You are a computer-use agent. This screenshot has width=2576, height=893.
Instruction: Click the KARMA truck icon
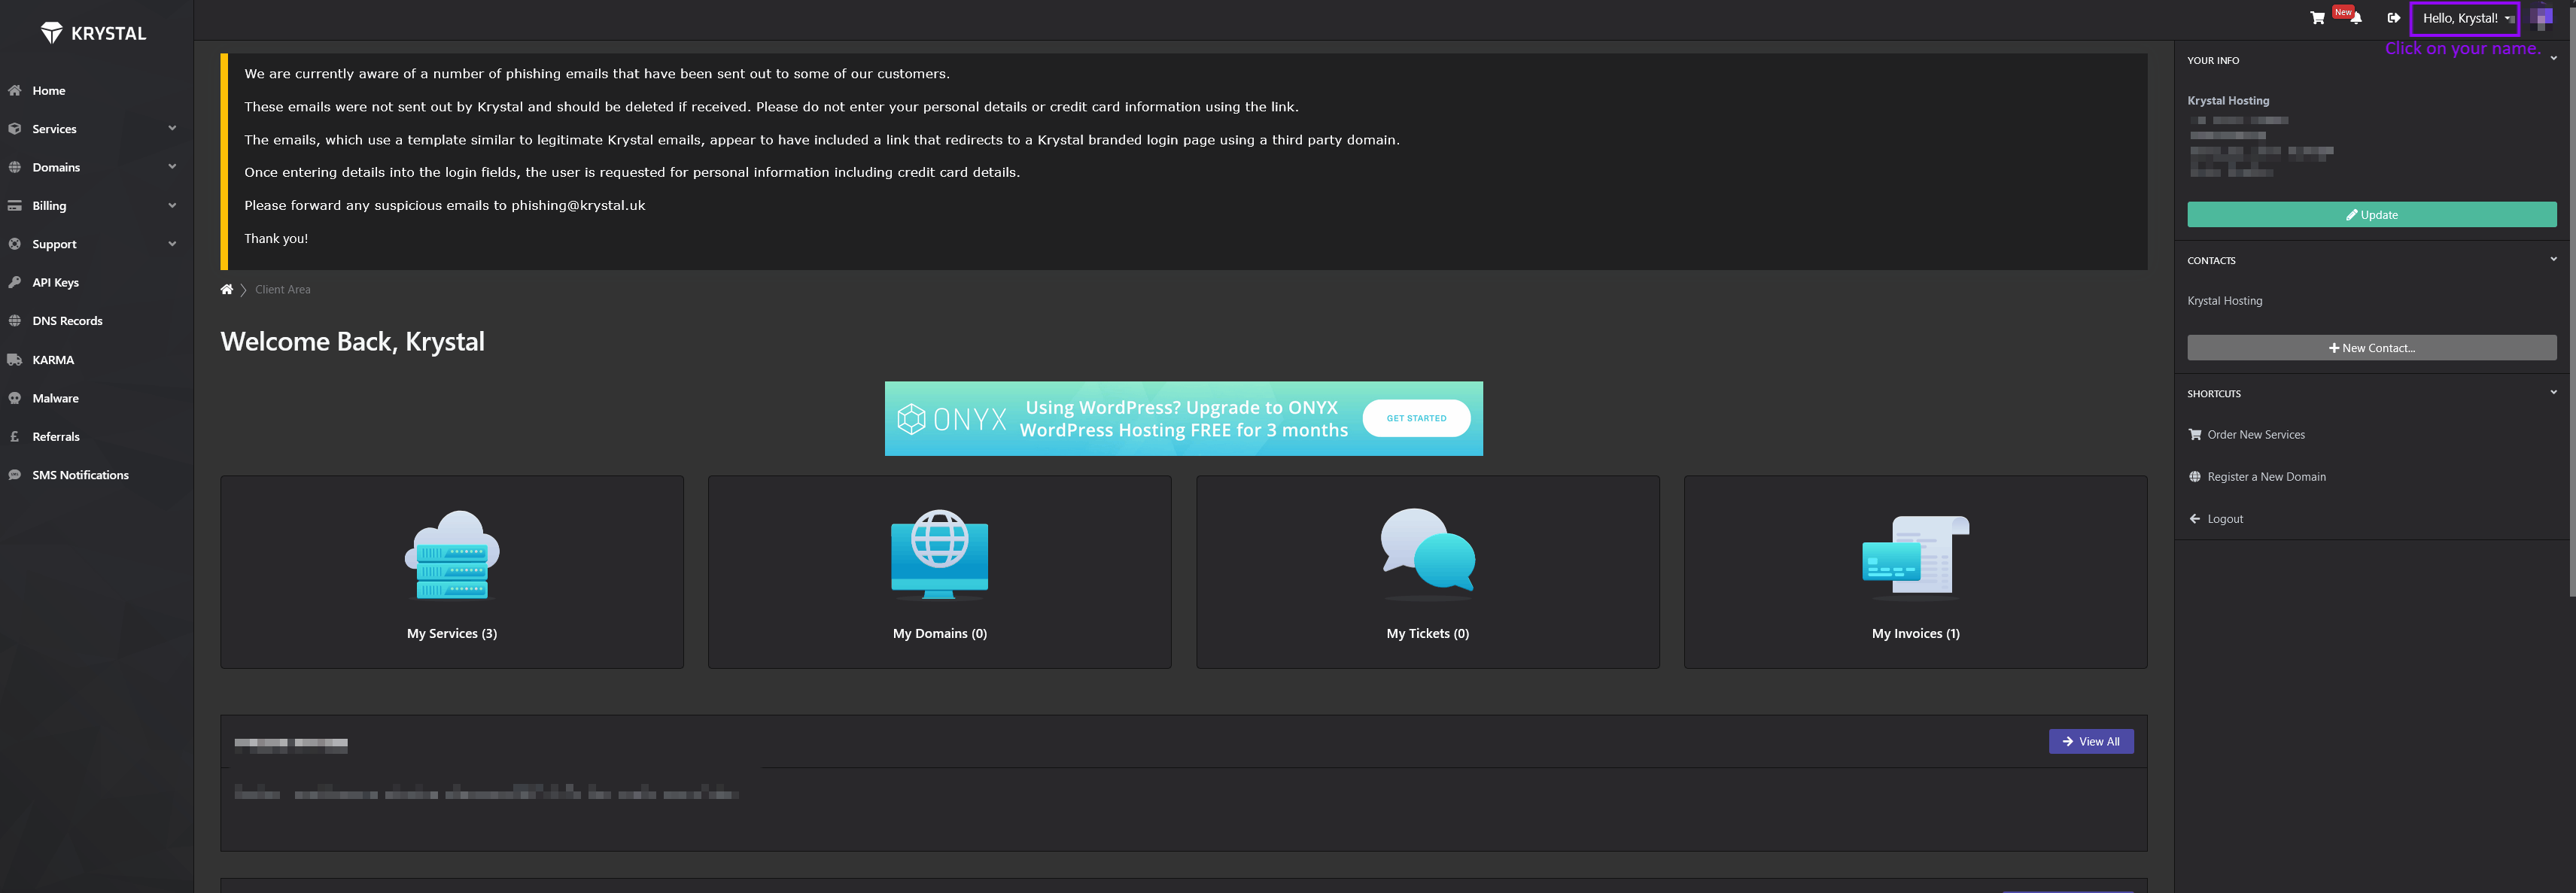14,360
